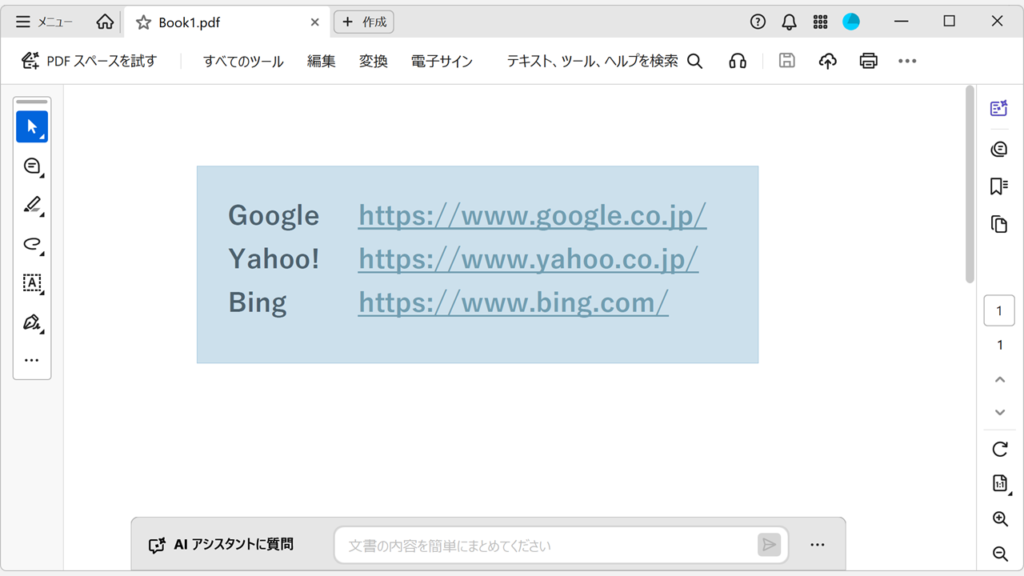The height and width of the screenshot is (576, 1024).
Task: Click the vertical document scrollbar
Action: [x=970, y=185]
